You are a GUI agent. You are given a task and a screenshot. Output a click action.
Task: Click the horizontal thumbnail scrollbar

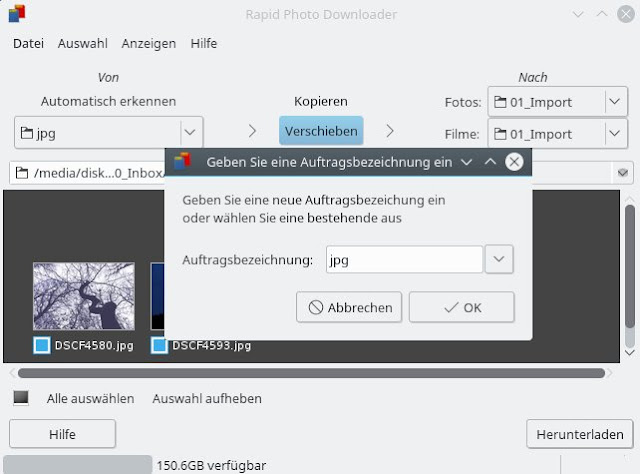tap(311, 373)
